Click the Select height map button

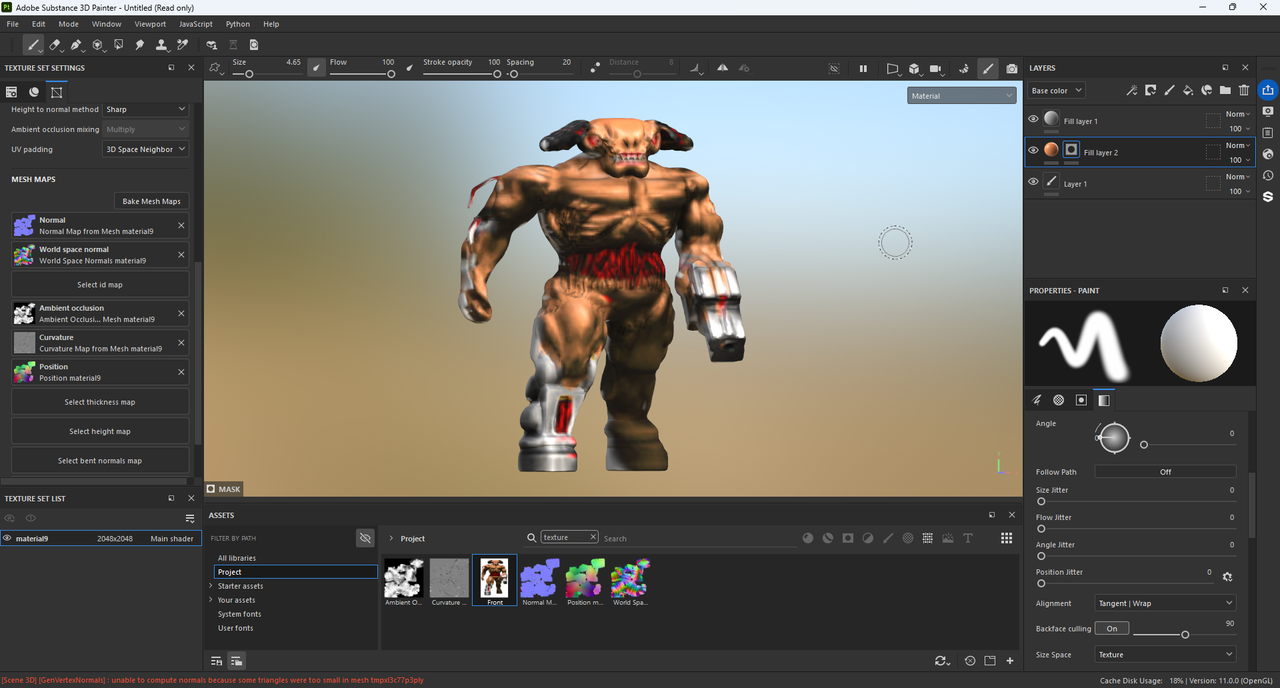100,431
